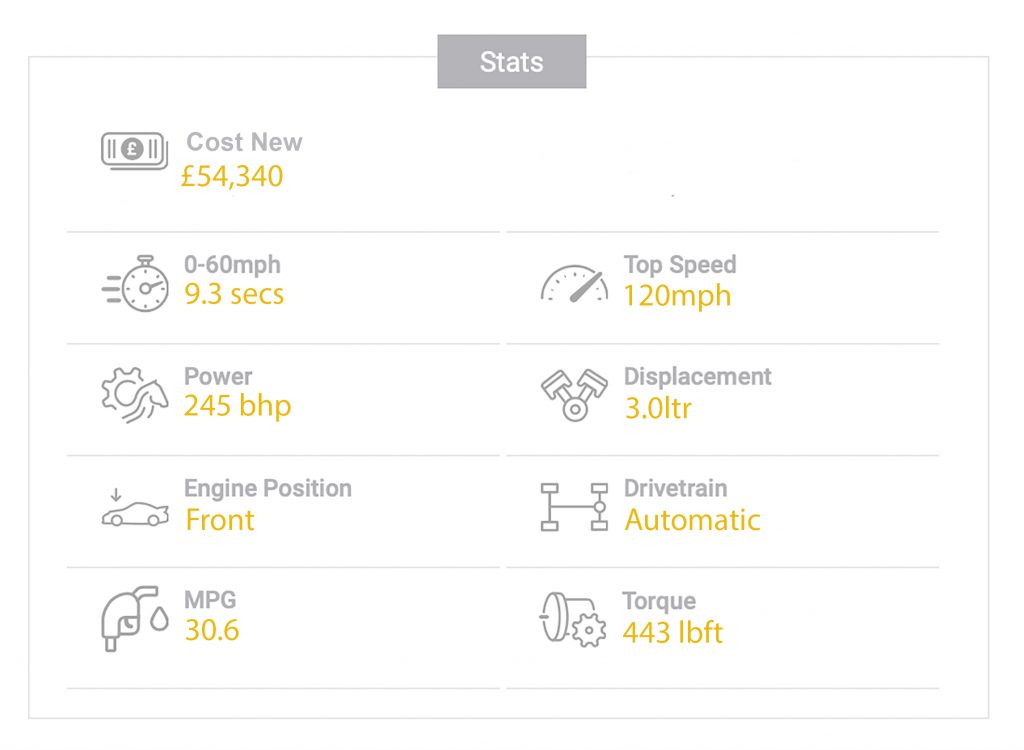Select the Stats tab header
The height and width of the screenshot is (750, 1024).
tap(512, 61)
